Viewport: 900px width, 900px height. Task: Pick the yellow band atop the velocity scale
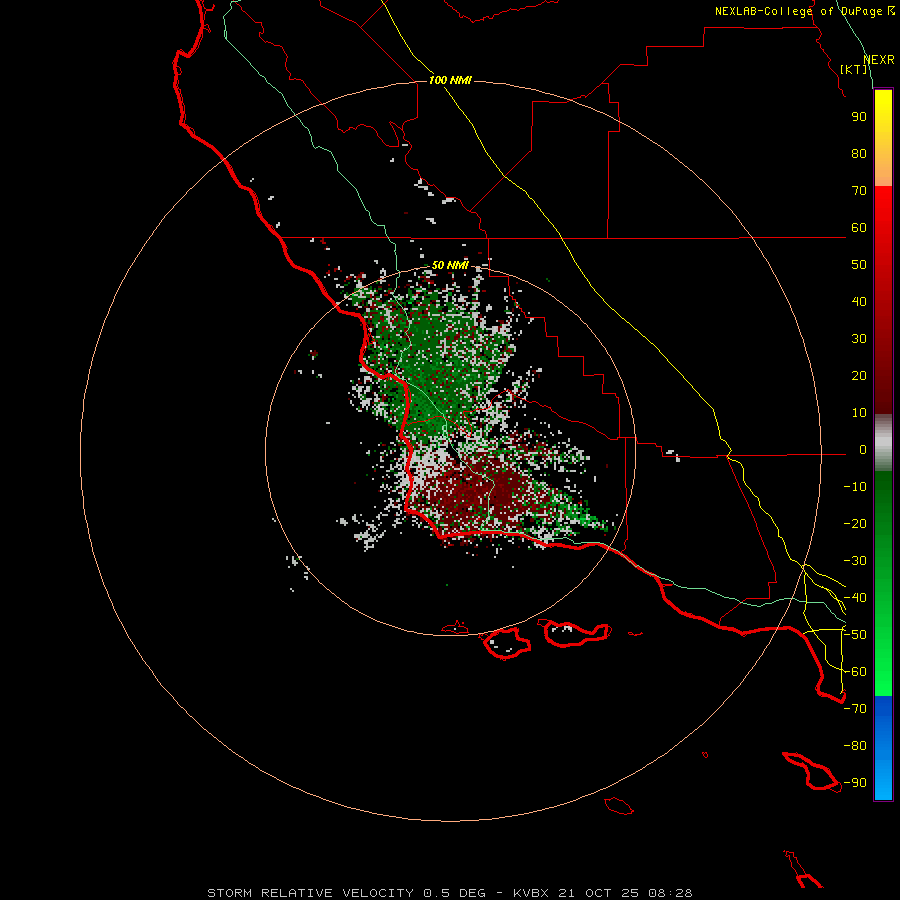pos(883,138)
